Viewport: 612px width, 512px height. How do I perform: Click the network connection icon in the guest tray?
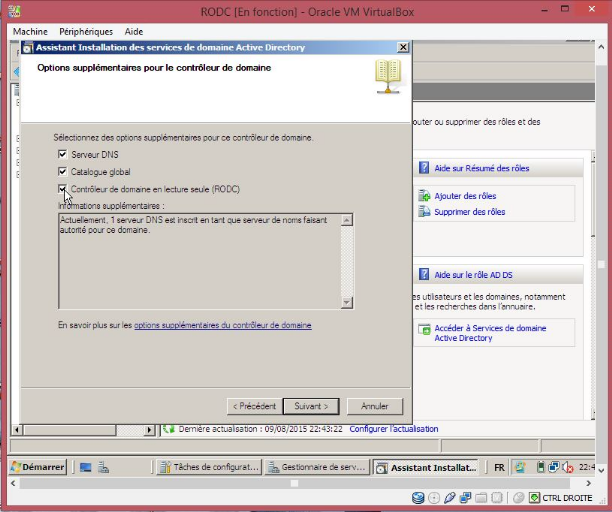[554, 467]
